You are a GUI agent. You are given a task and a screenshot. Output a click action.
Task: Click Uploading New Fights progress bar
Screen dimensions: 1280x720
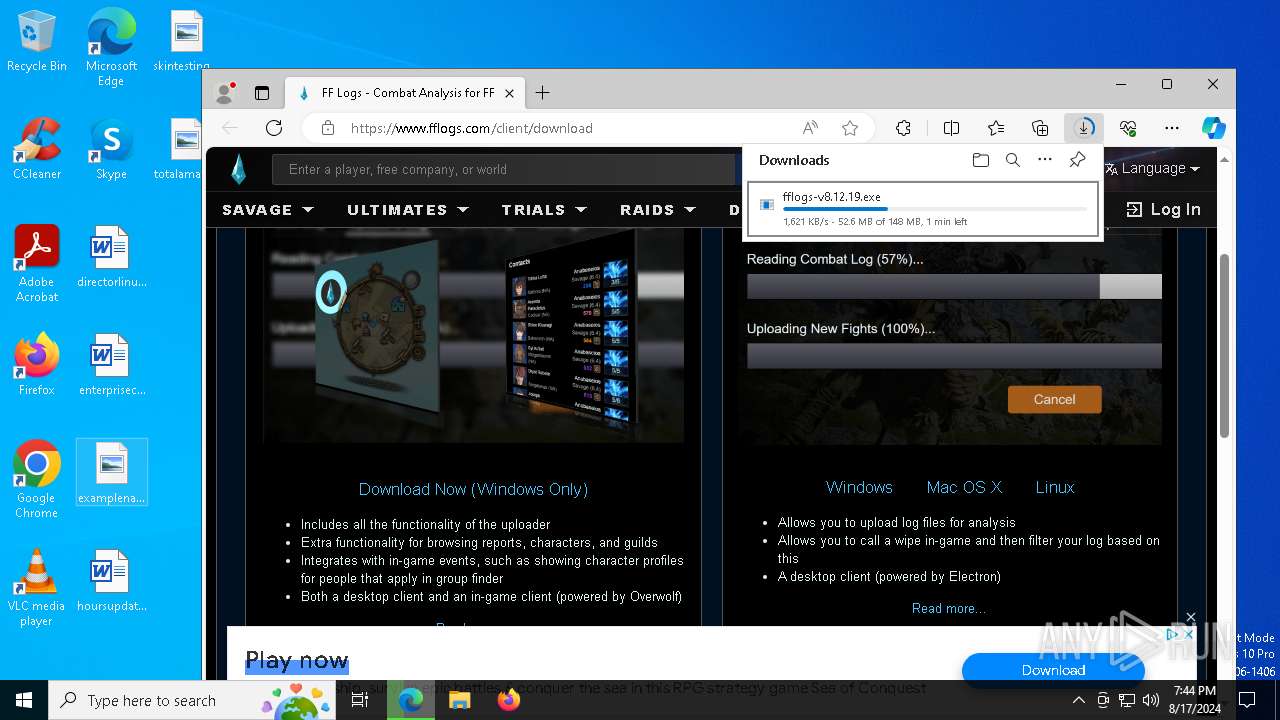click(954, 356)
